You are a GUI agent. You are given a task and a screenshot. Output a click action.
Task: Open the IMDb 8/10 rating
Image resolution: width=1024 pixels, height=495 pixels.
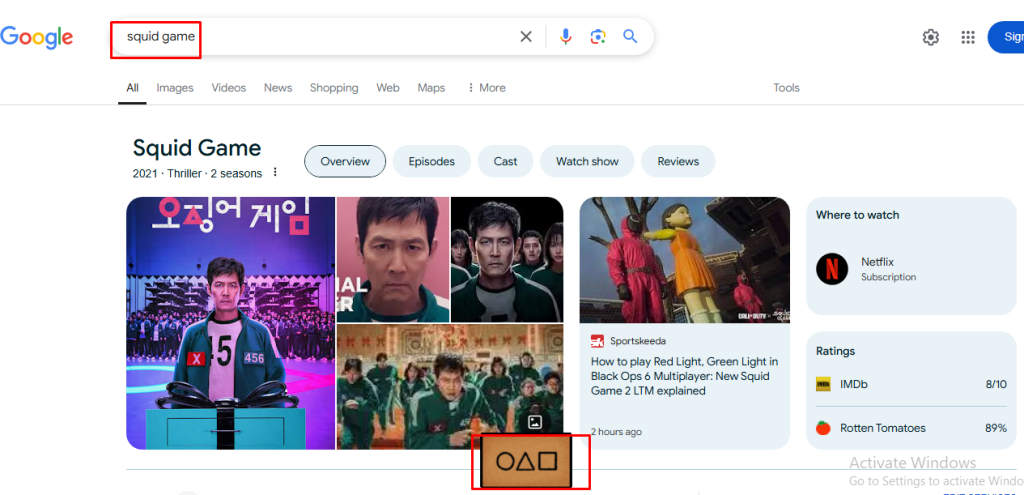point(911,384)
